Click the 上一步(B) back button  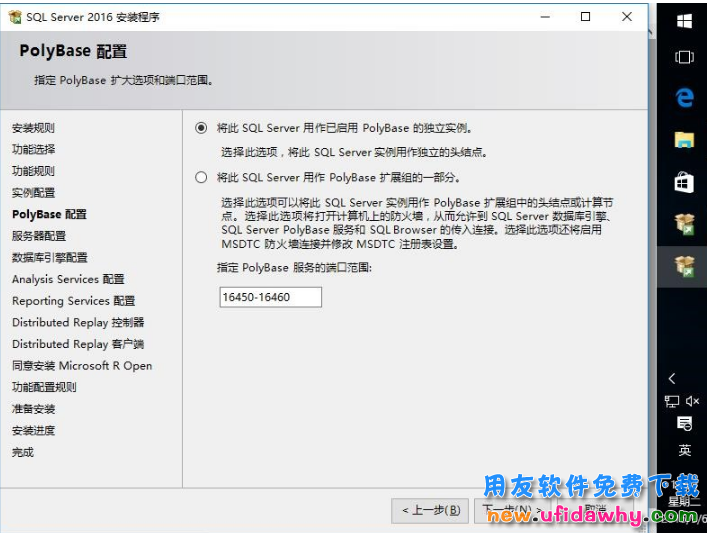pyautogui.click(x=430, y=510)
